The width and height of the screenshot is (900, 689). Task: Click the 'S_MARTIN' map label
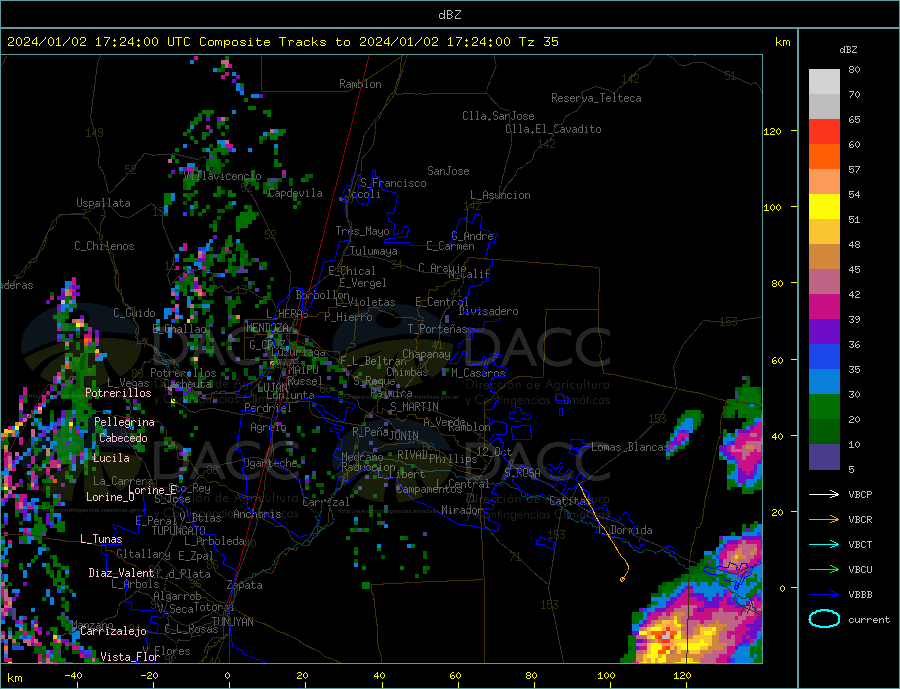coord(414,407)
